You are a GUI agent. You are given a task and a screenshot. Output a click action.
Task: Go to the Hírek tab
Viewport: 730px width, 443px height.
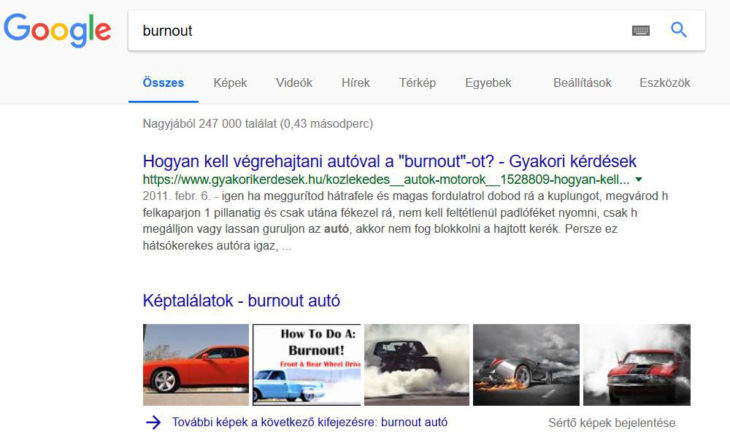[x=355, y=83]
